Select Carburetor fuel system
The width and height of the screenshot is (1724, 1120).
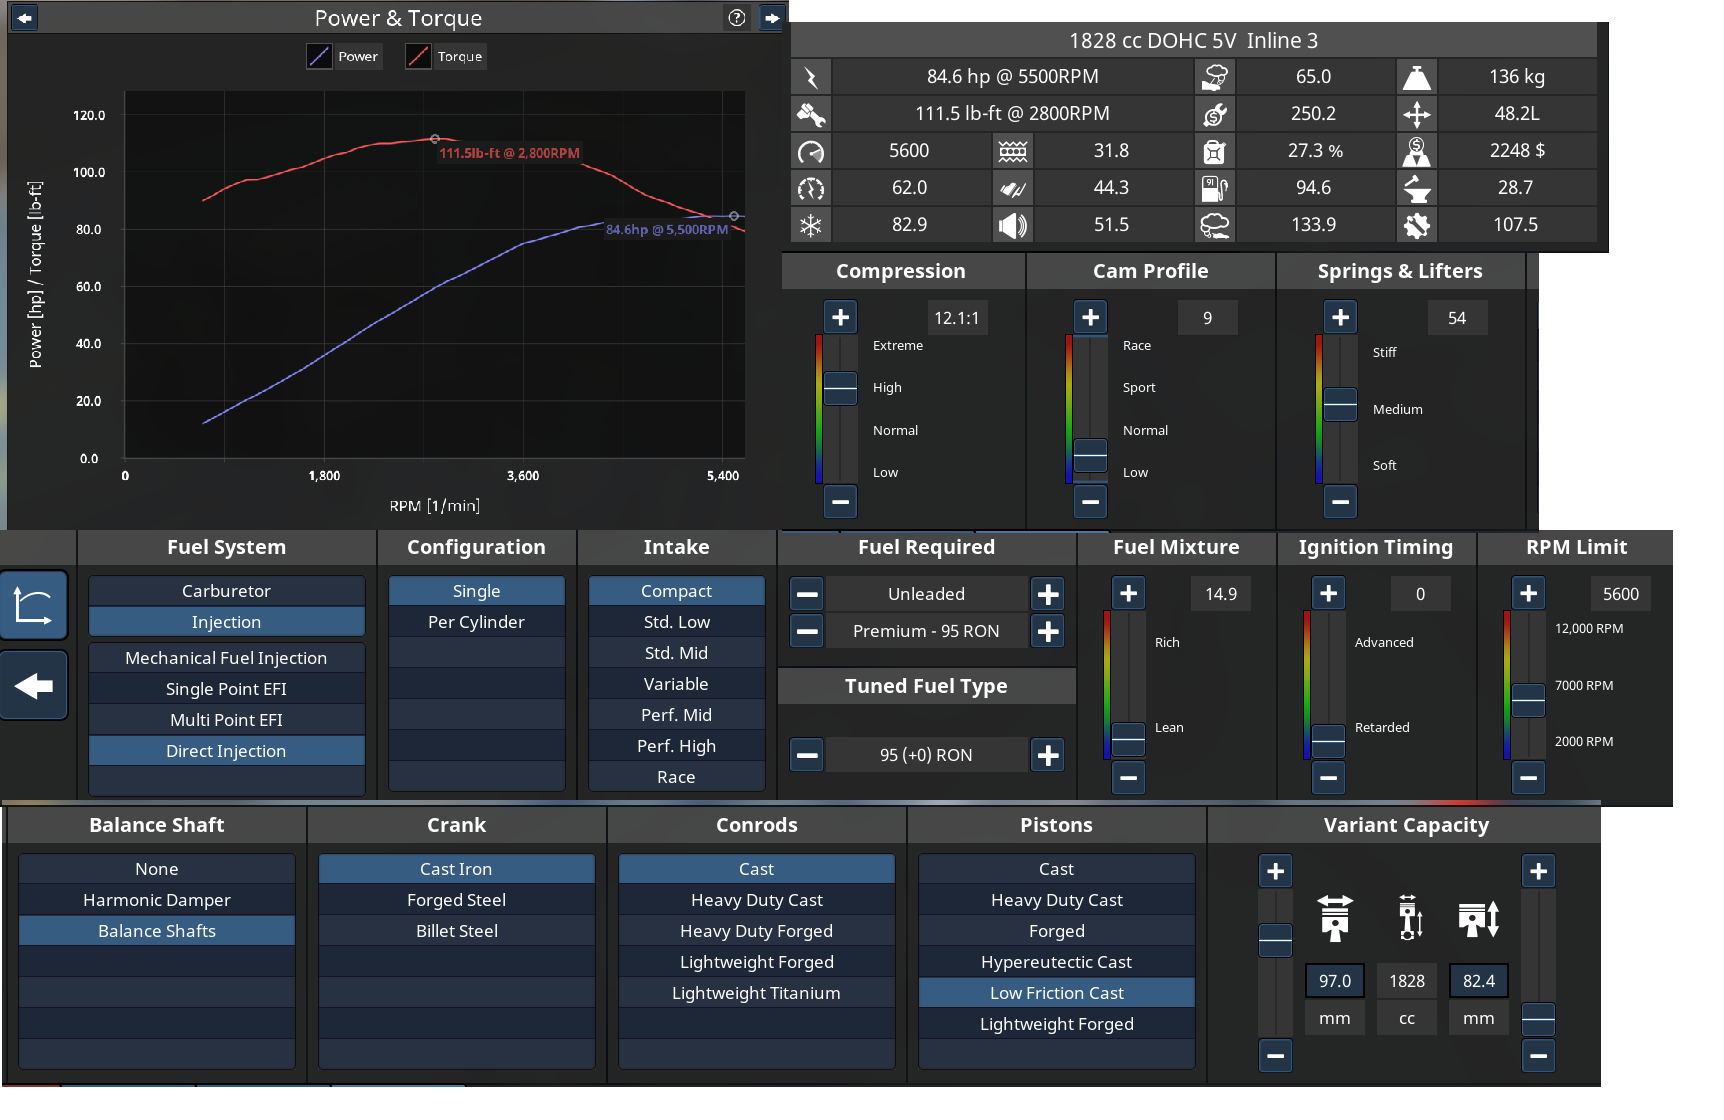click(226, 591)
